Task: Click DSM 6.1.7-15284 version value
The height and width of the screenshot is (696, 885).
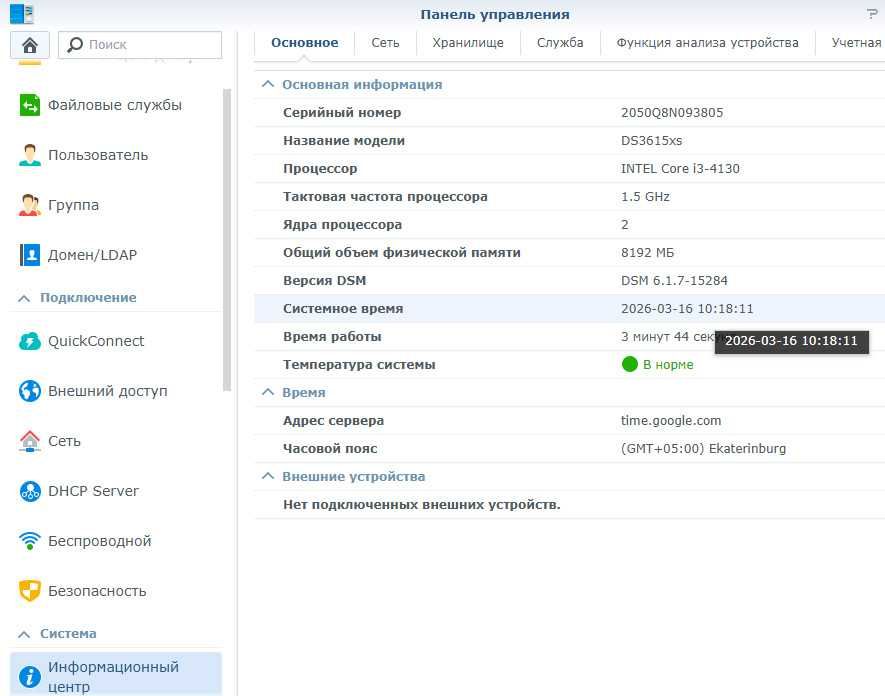Action: point(674,281)
